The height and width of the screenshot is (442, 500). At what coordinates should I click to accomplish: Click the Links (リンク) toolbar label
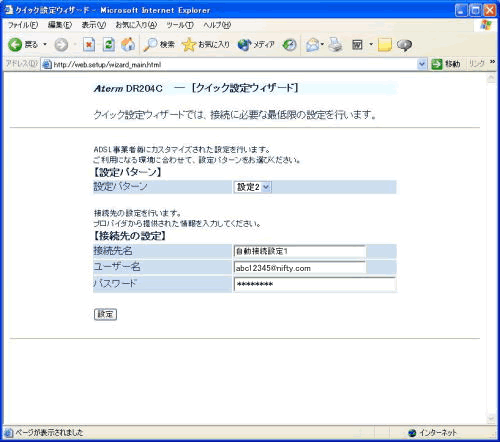[x=477, y=63]
